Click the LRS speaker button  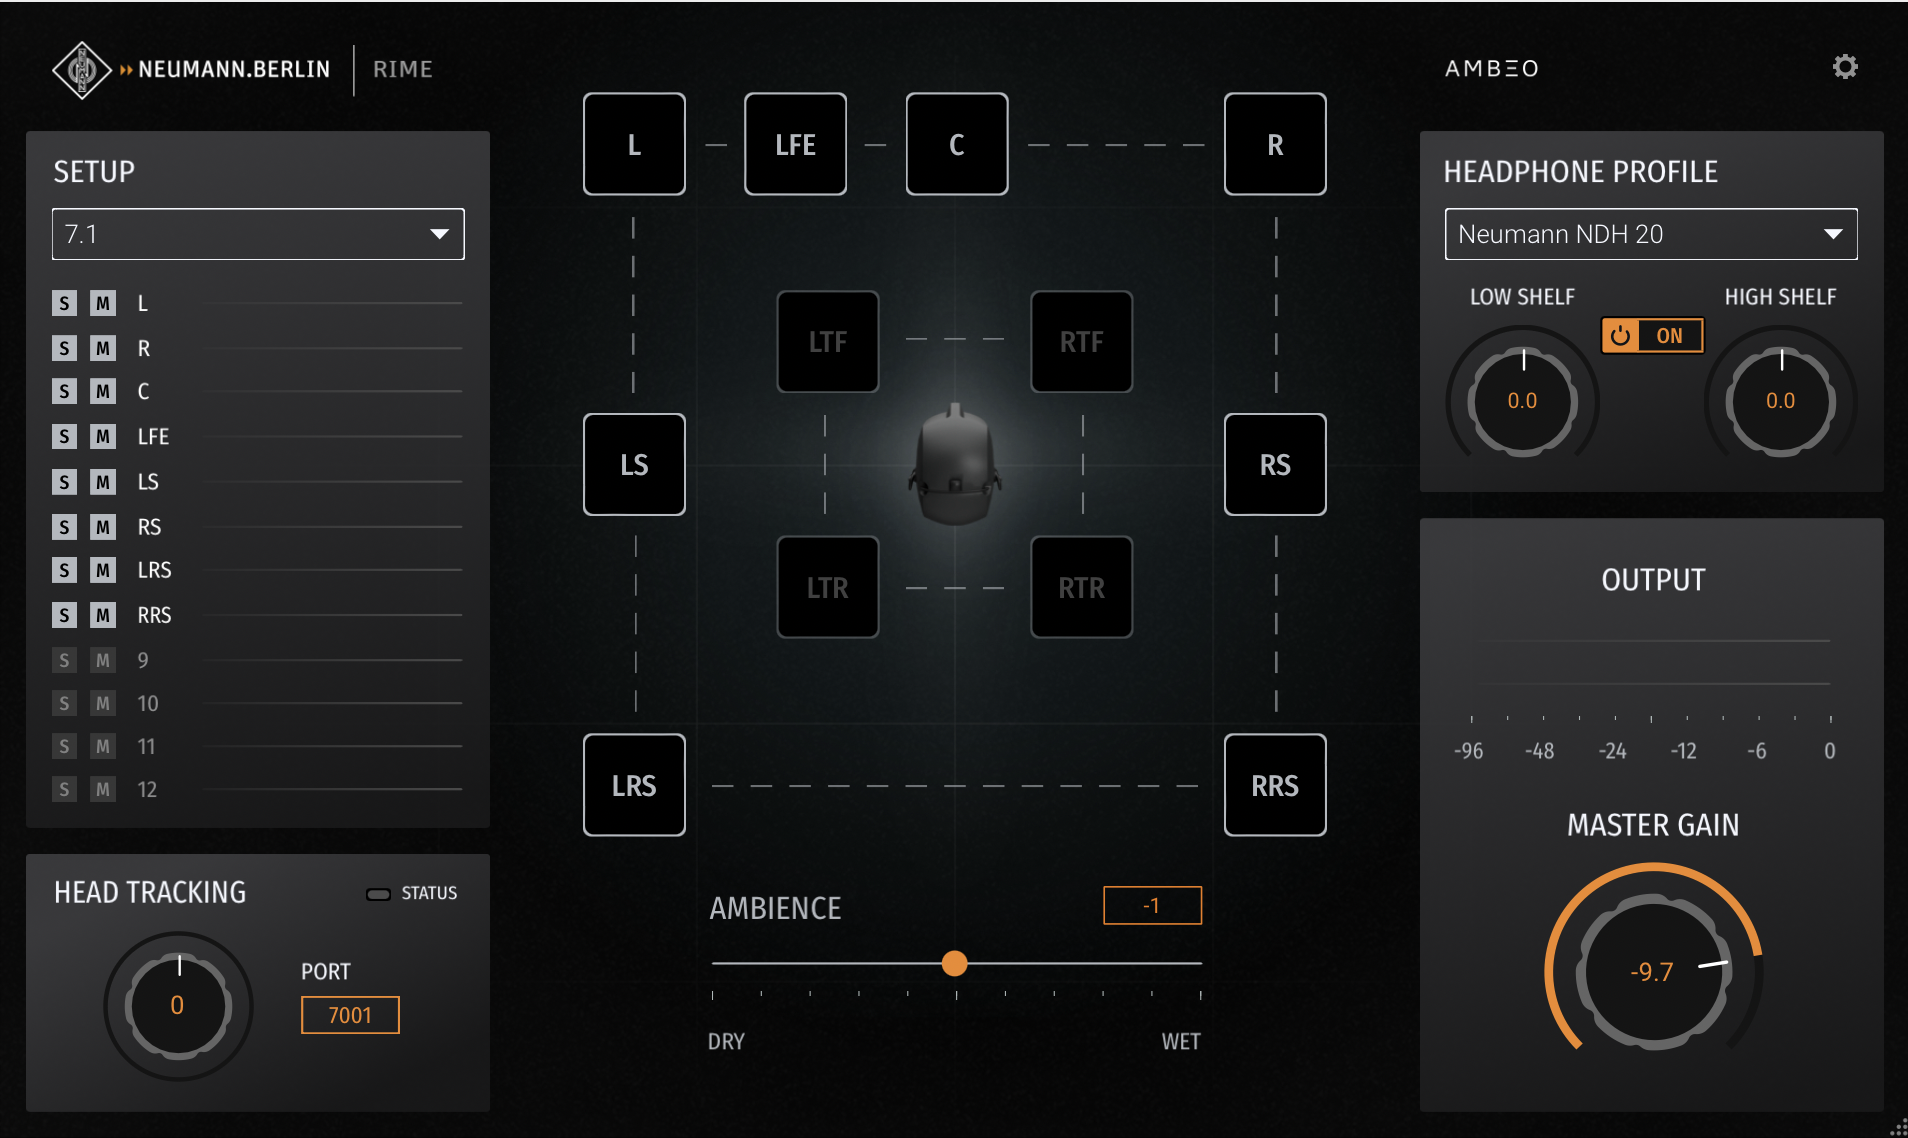click(634, 786)
